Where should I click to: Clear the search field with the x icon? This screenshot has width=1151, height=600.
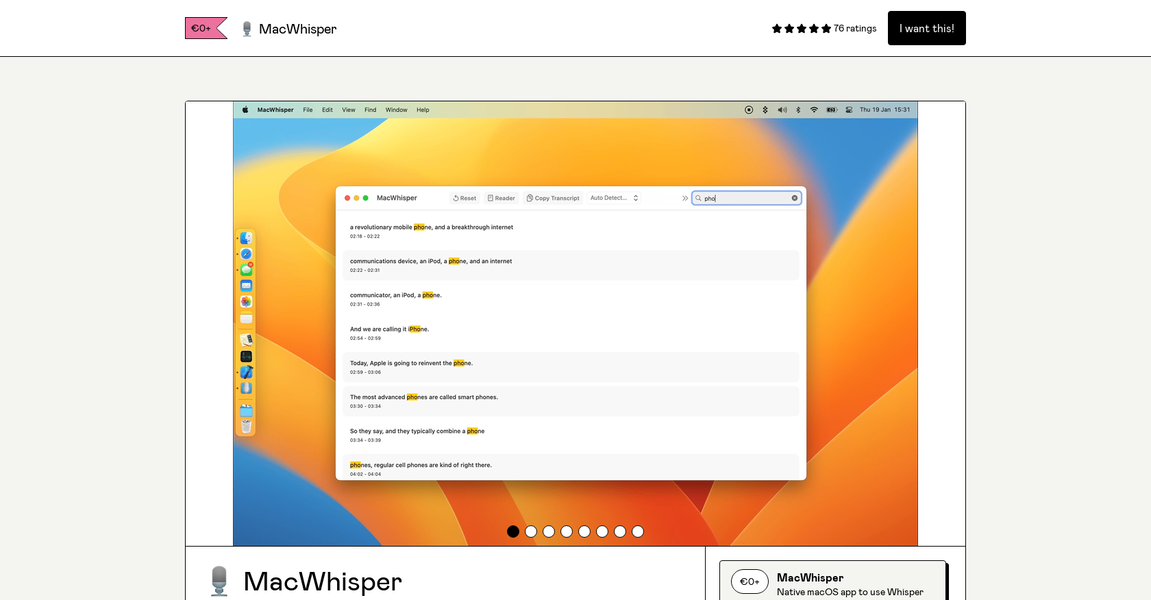pyautogui.click(x=794, y=197)
